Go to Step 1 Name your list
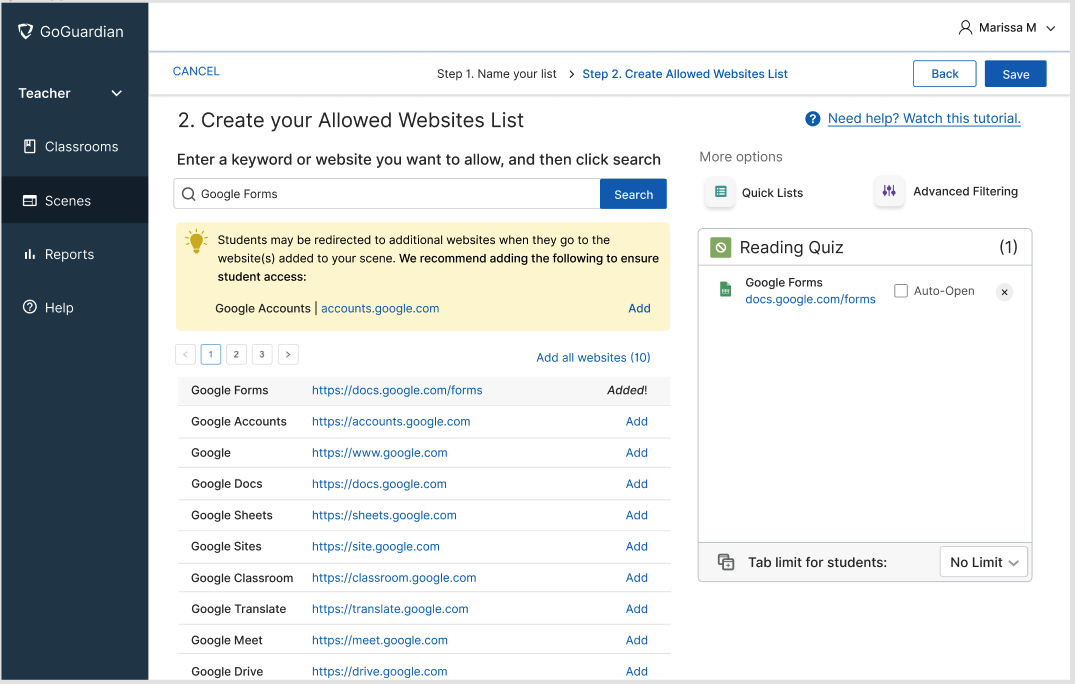 coord(496,73)
